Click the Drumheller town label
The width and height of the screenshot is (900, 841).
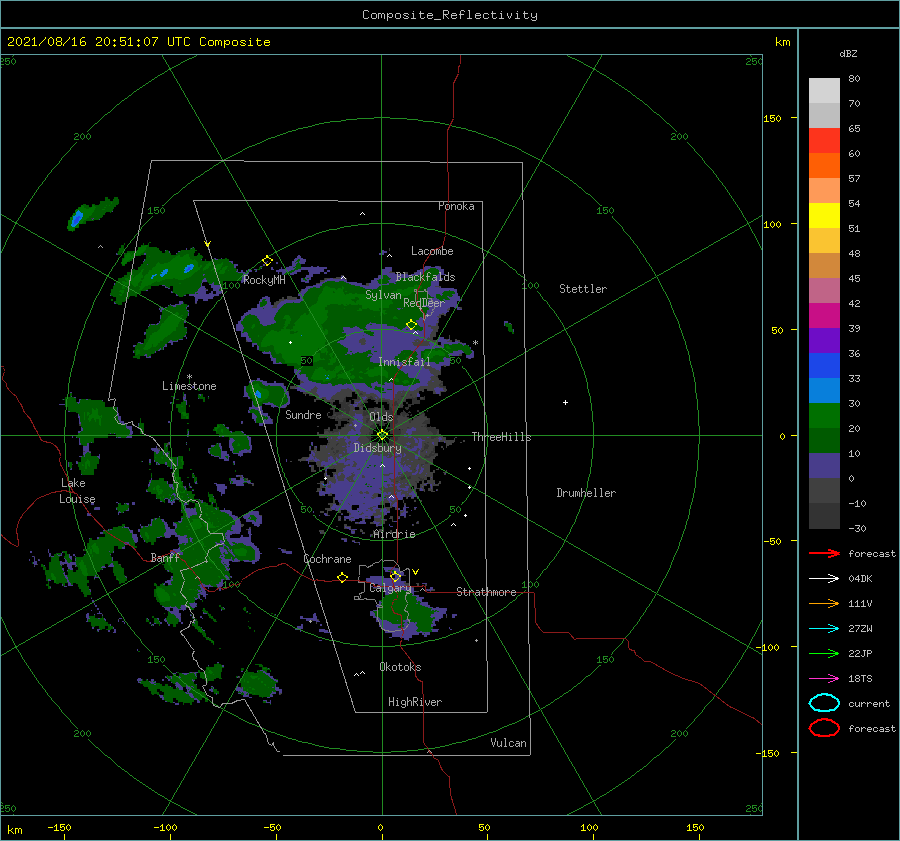tap(586, 493)
